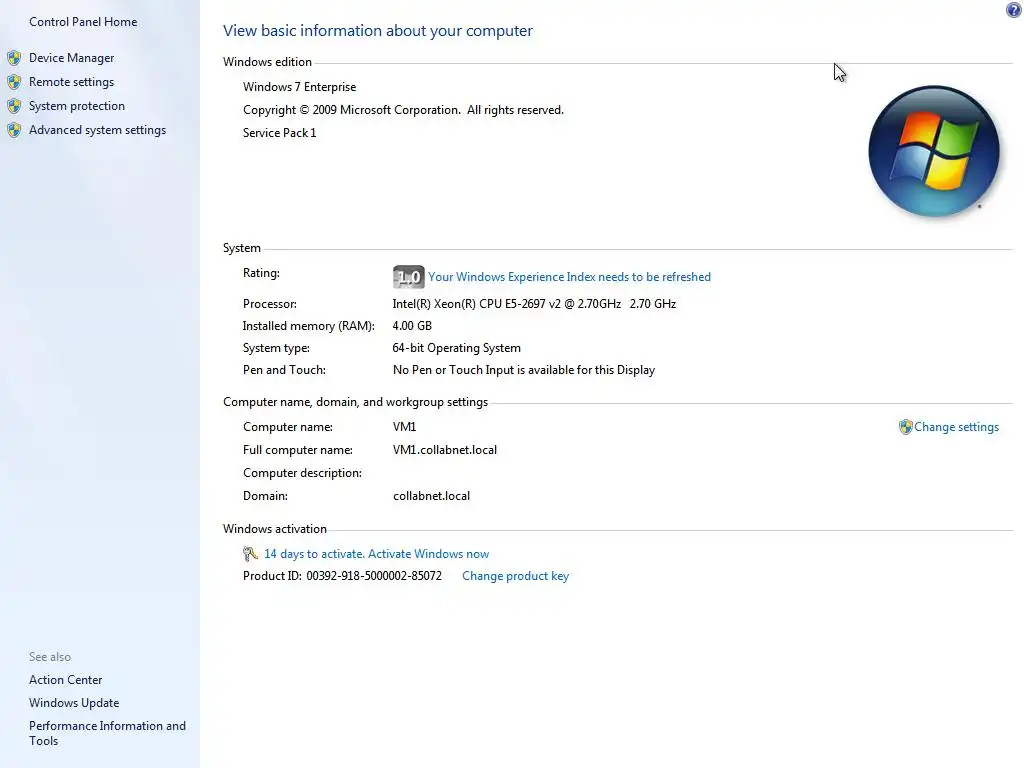This screenshot has height=768, width=1024.
Task: Click the Rating label
Action: point(261,273)
